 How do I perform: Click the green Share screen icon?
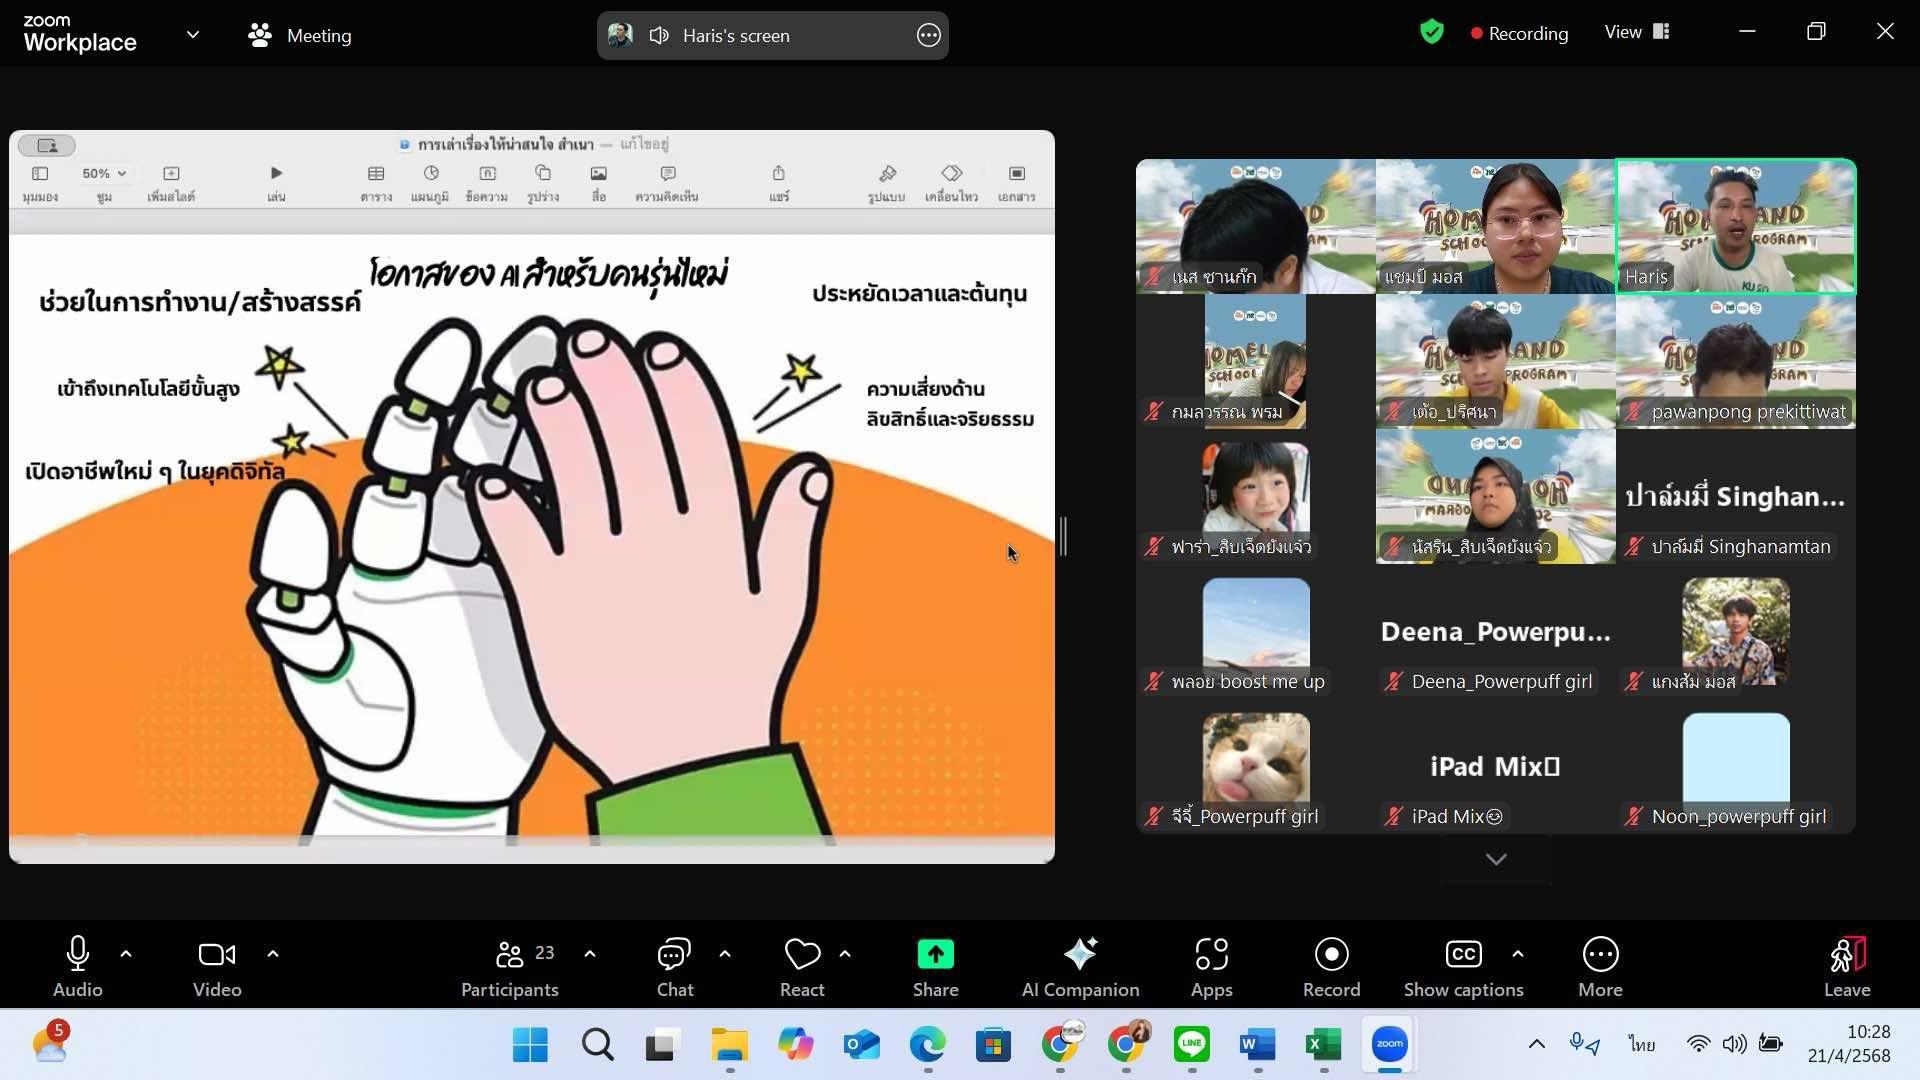point(935,955)
